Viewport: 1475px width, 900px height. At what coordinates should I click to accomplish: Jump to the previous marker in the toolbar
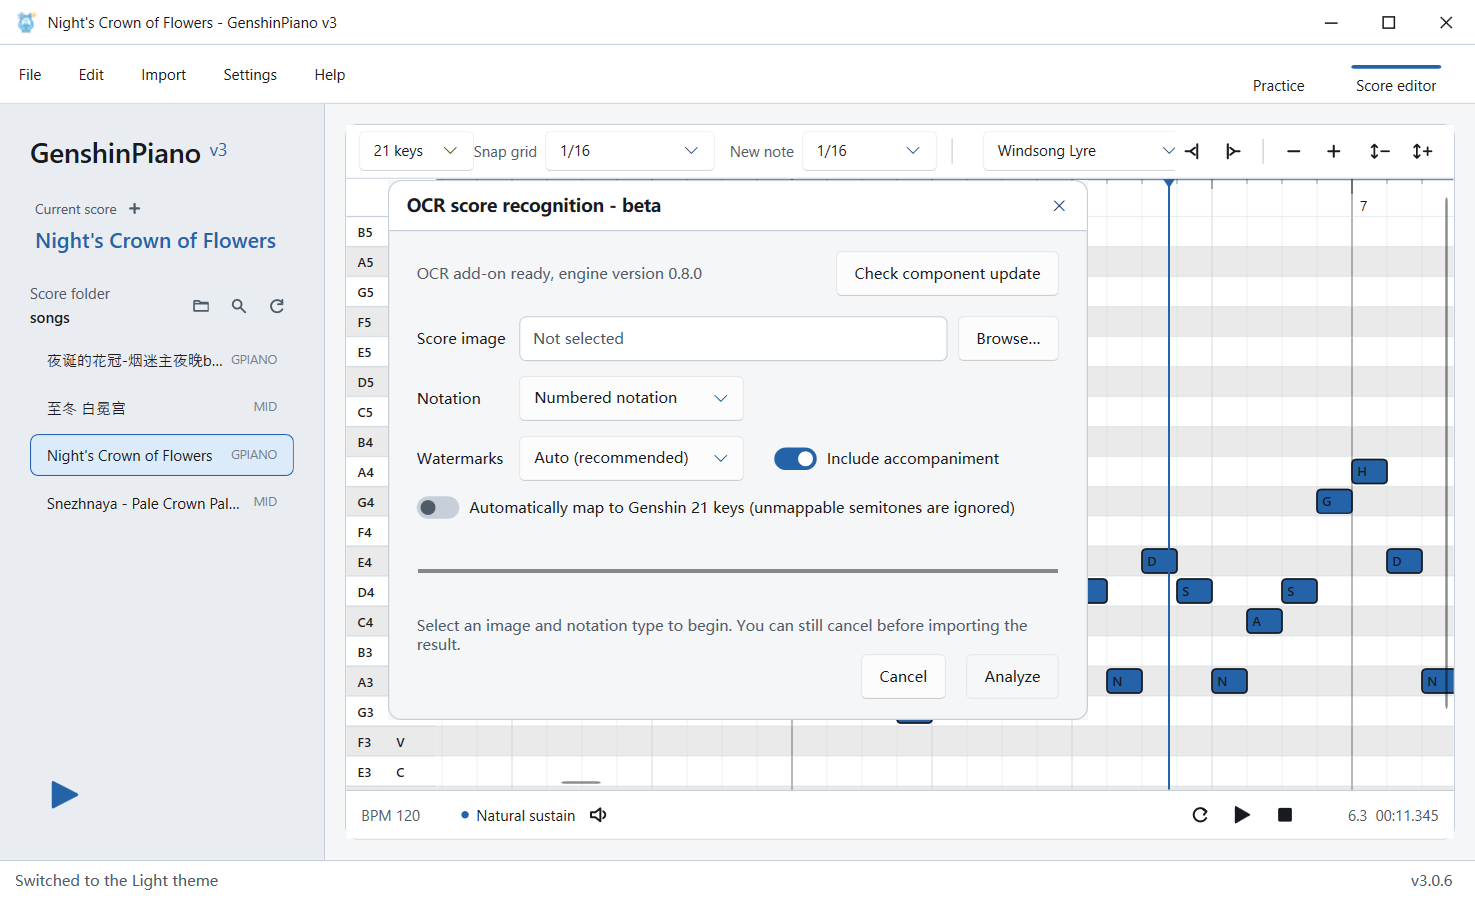point(1192,151)
